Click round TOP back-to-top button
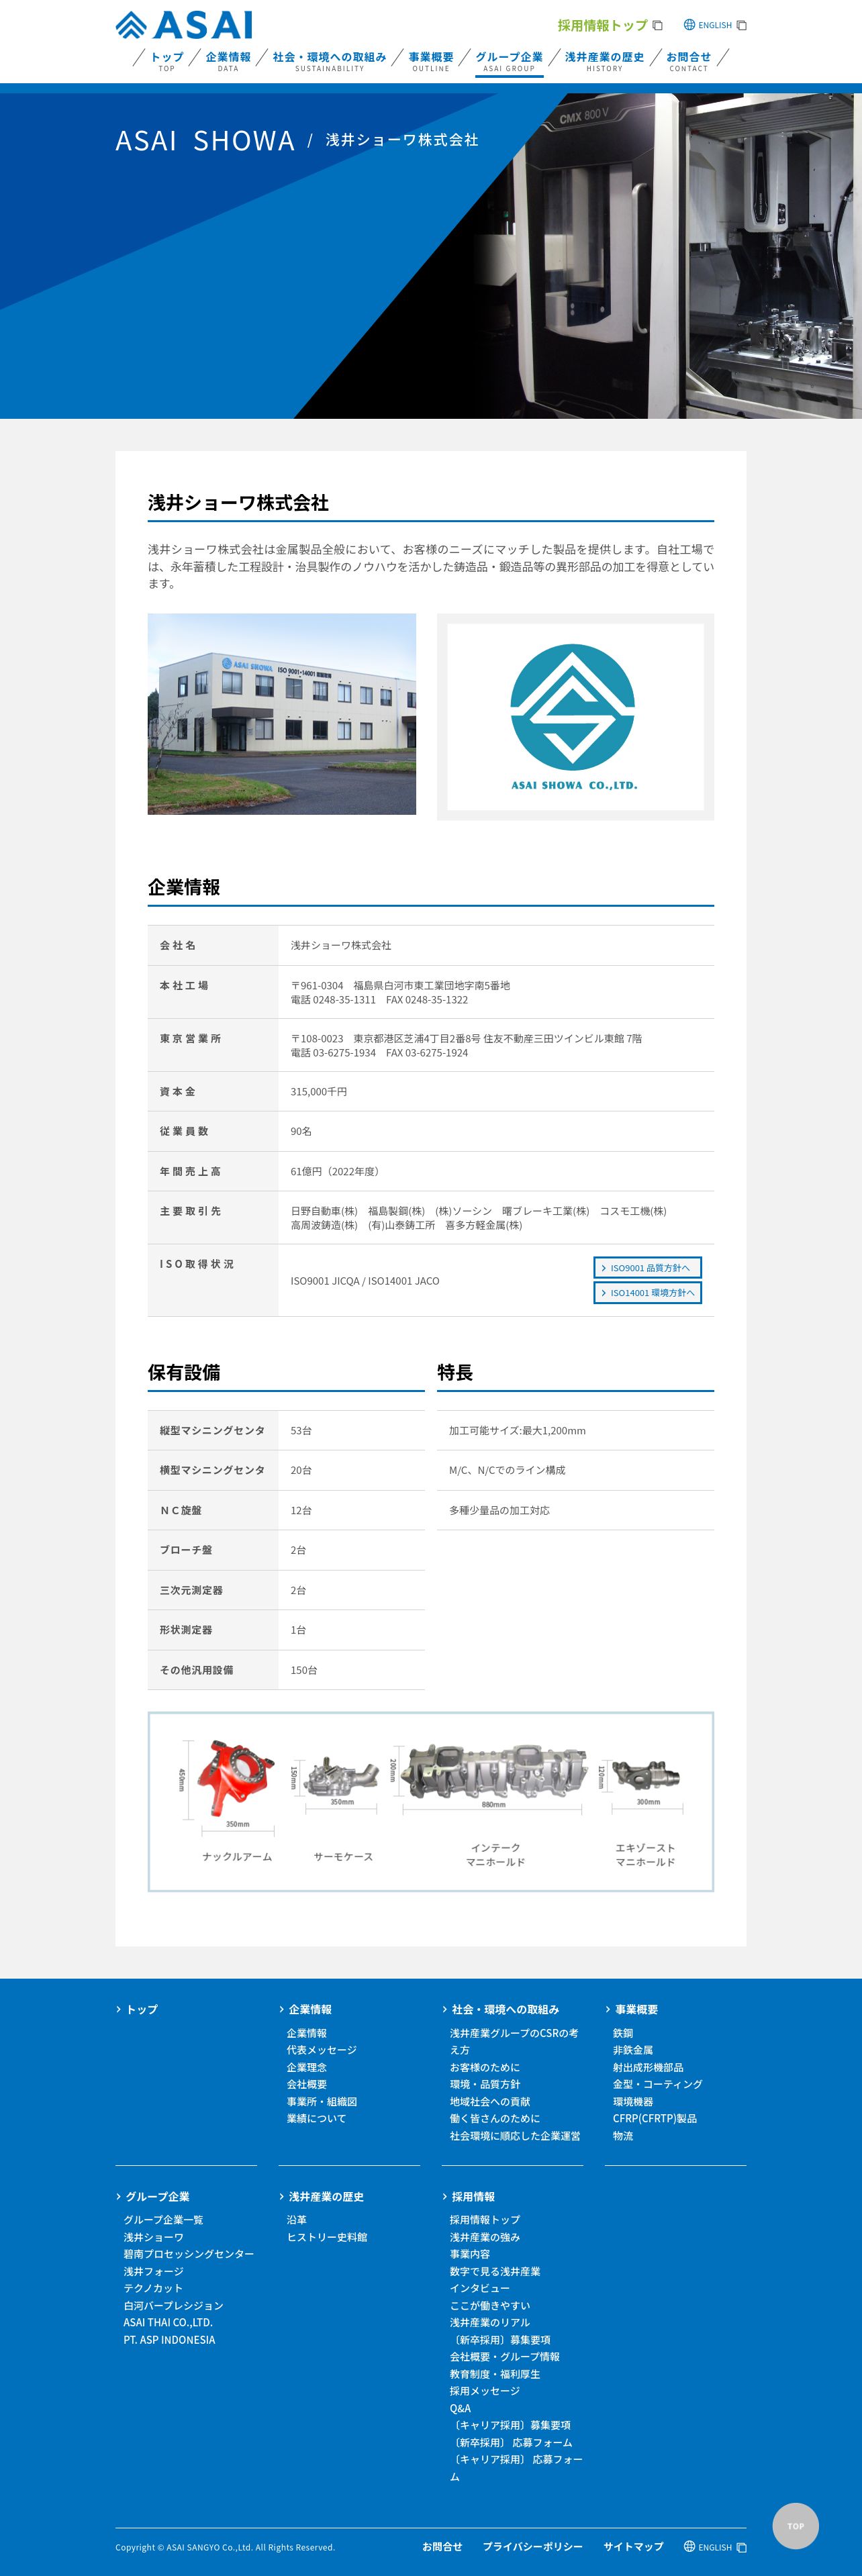 (x=795, y=2526)
